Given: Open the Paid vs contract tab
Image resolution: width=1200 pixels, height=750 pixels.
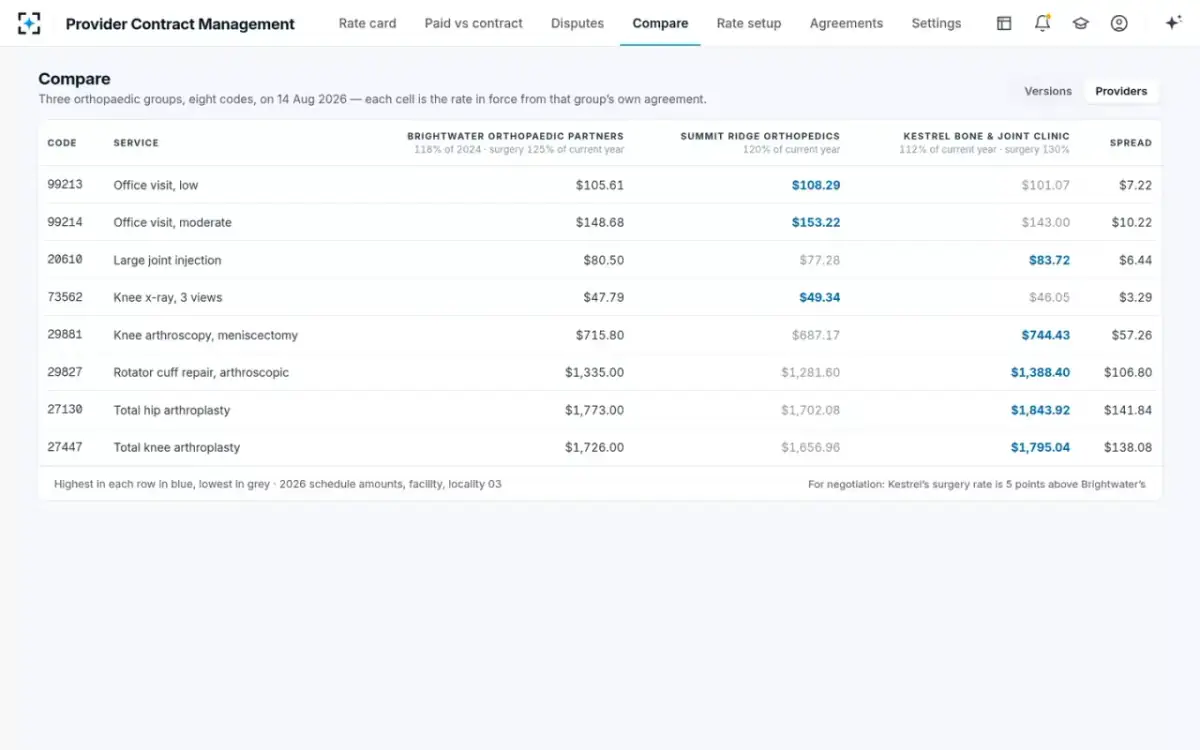Looking at the screenshot, I should point(473,23).
